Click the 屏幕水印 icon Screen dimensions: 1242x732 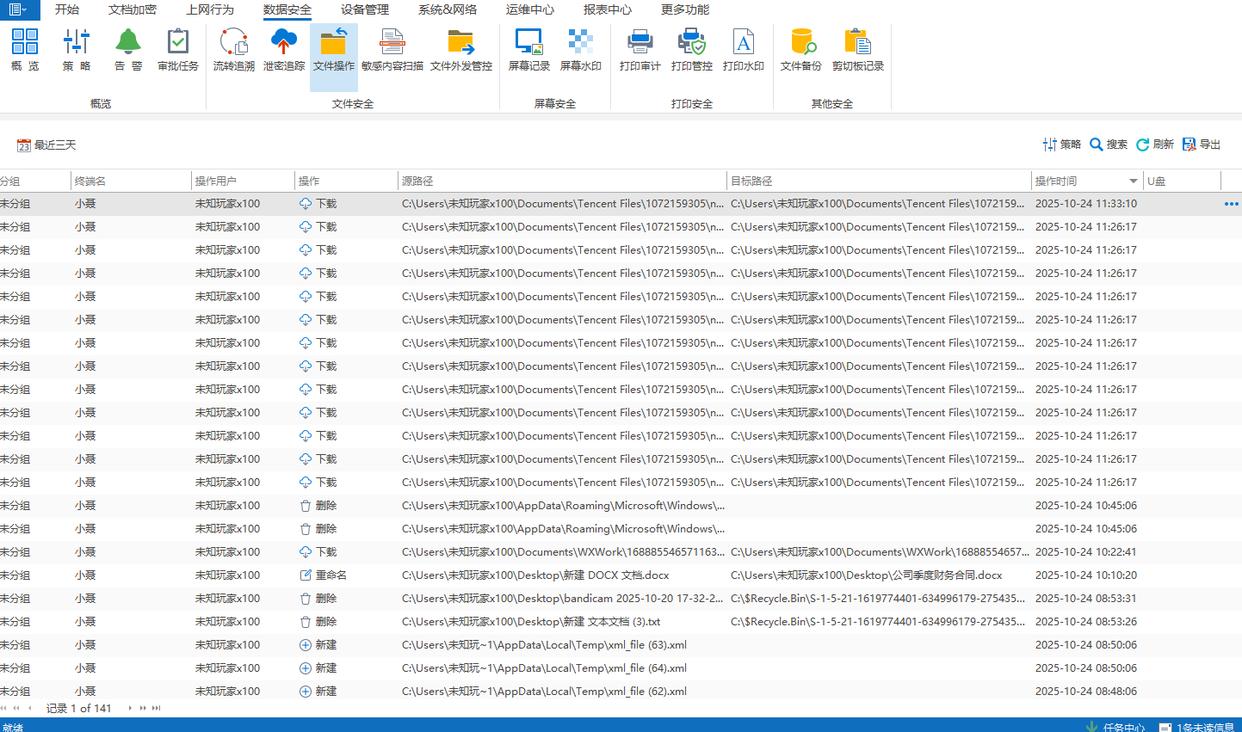pyautogui.click(x=580, y=50)
